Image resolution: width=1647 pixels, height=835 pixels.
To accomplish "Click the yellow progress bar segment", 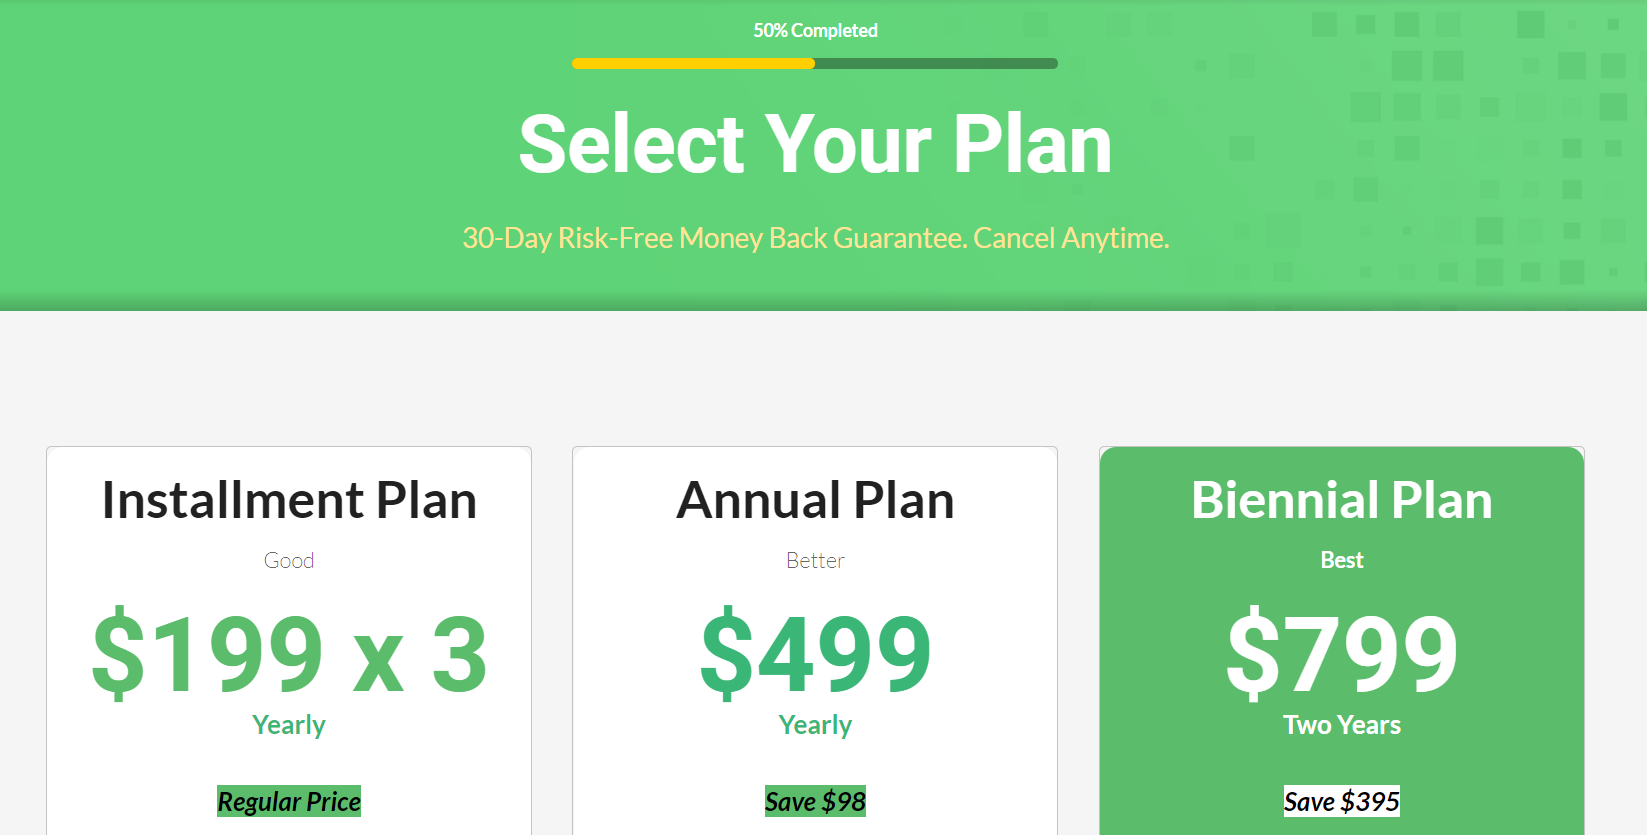I will [693, 63].
